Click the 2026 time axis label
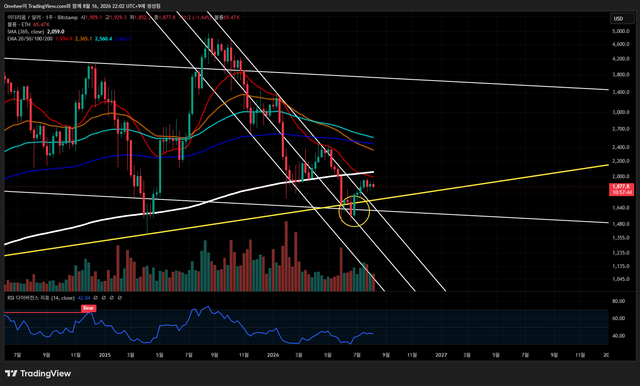 (x=273, y=355)
